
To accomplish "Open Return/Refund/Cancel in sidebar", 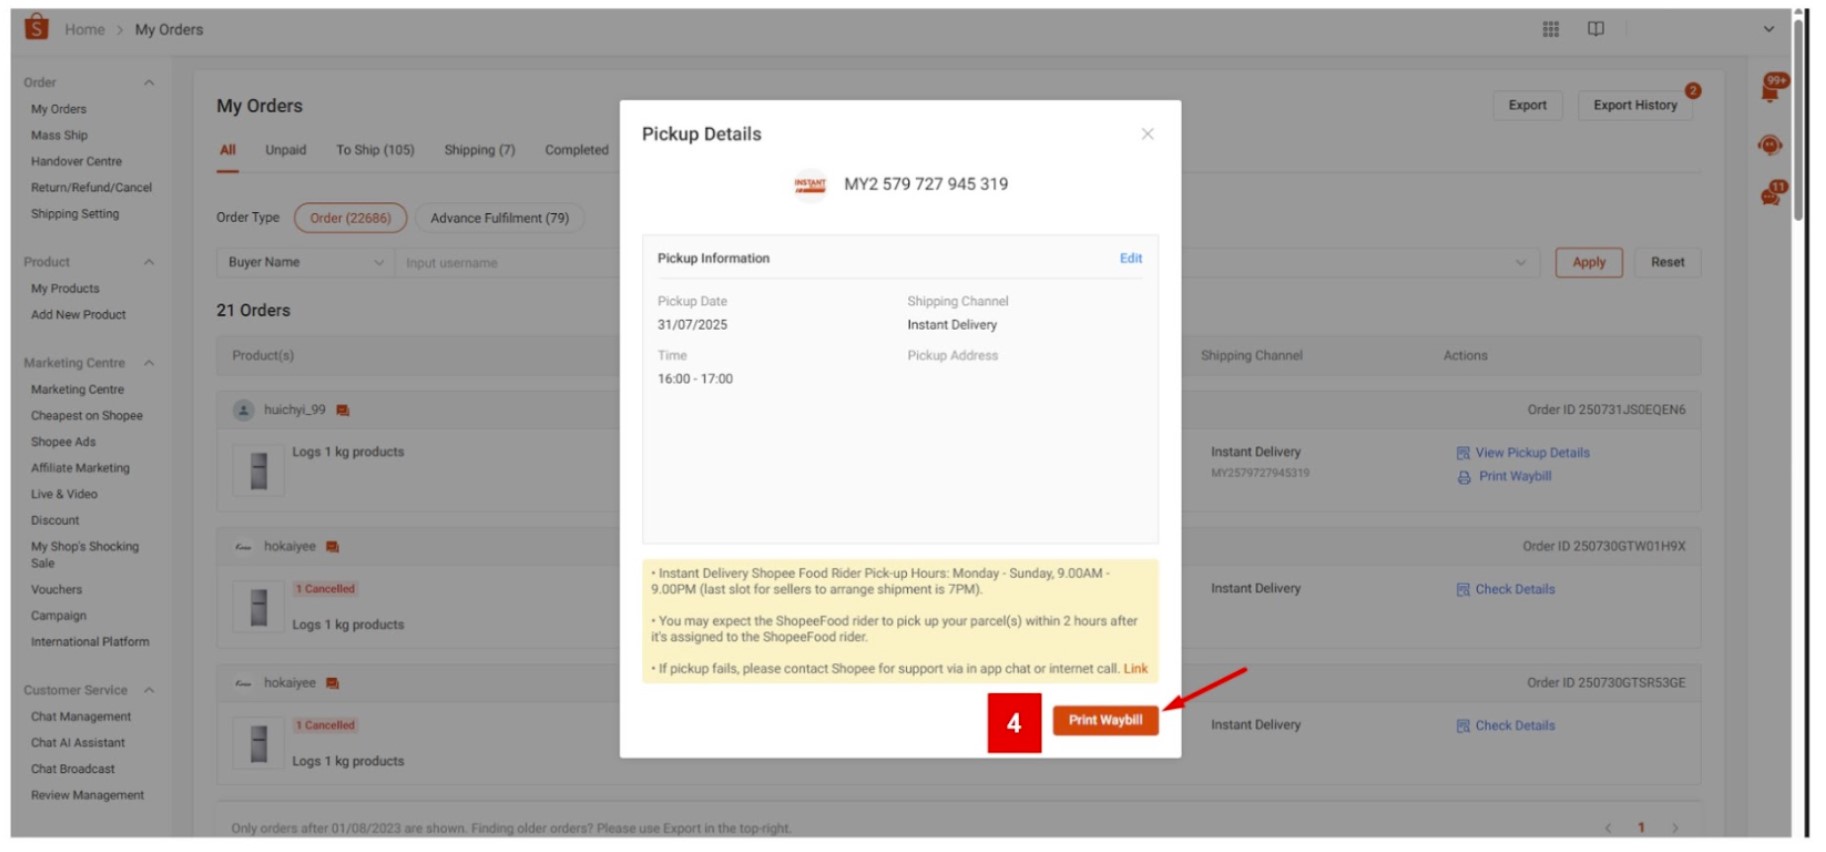I will point(91,187).
